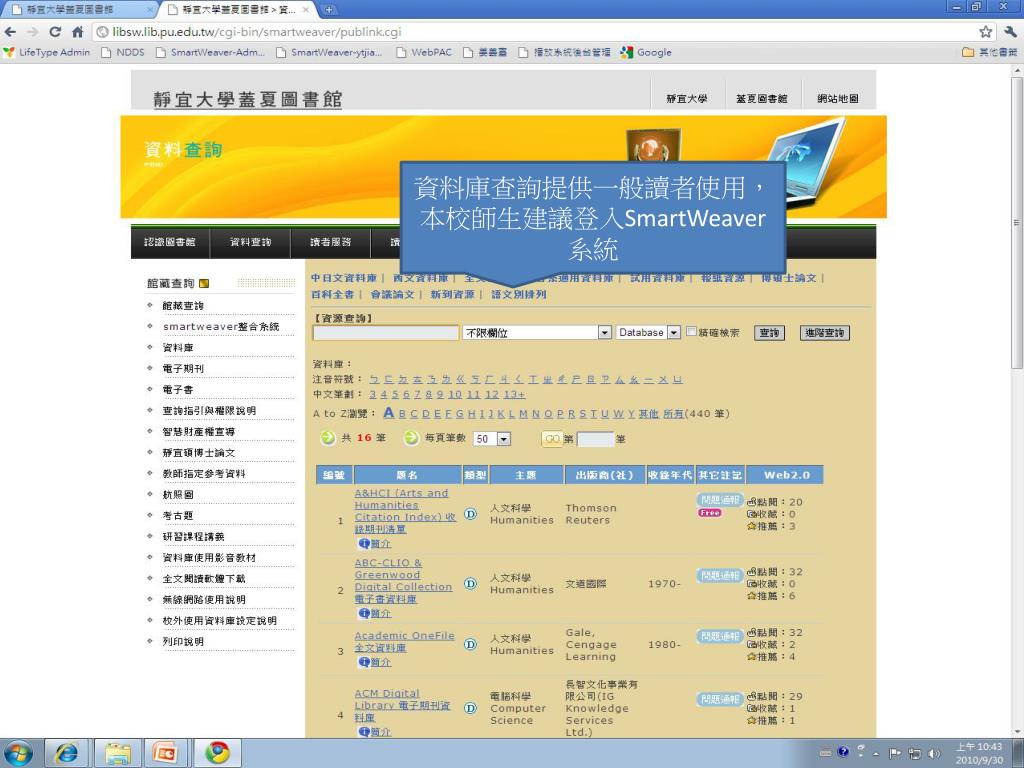Enable the 精確檢索 checkbox

pyautogui.click(x=691, y=332)
